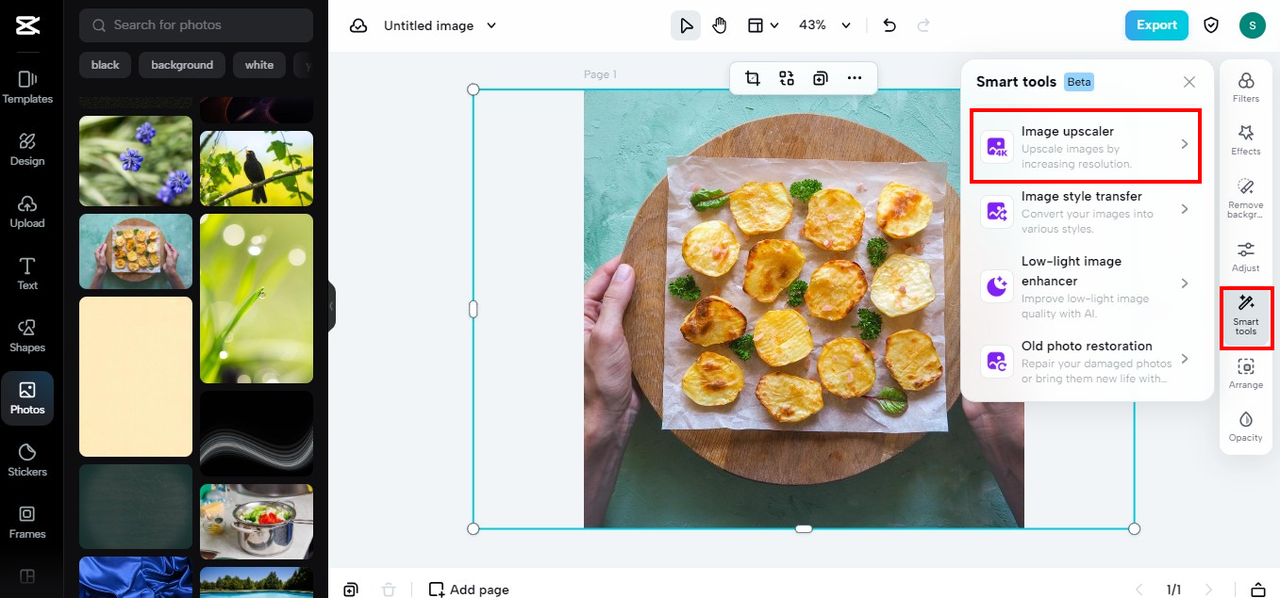Open the Low-light image enhancer tool
1280x598 pixels.
[1086, 286]
